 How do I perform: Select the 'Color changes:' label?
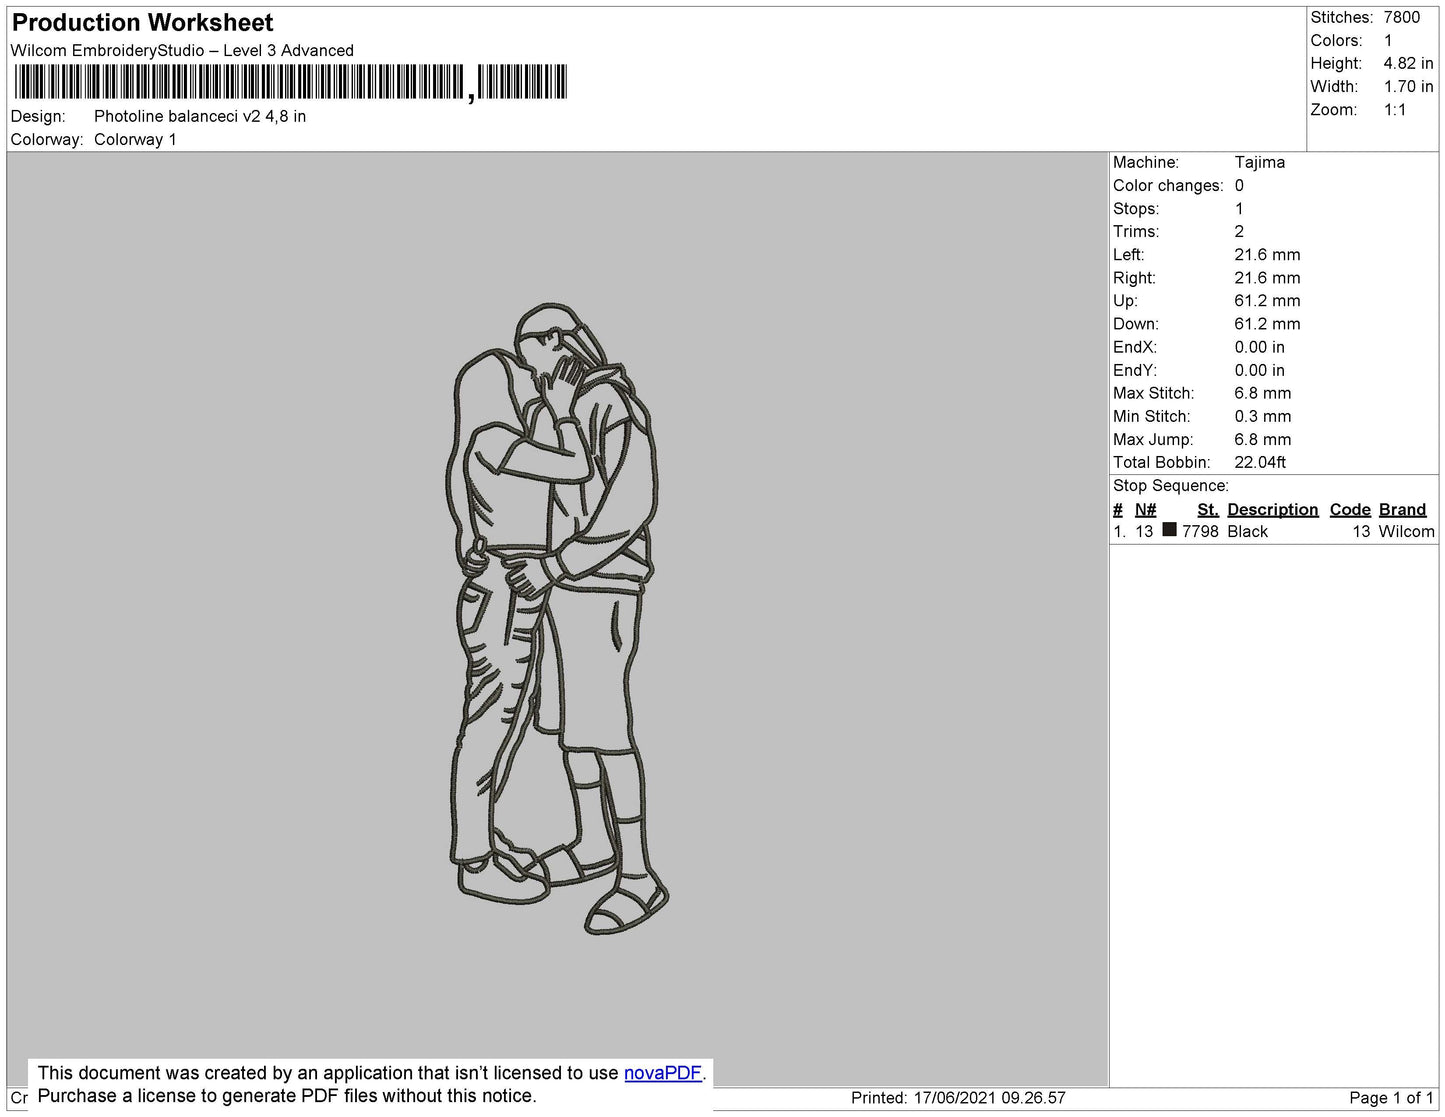(1168, 186)
